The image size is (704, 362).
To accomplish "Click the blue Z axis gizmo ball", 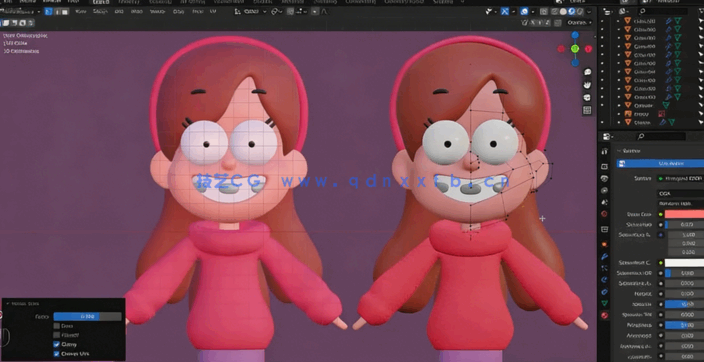I will (575, 35).
